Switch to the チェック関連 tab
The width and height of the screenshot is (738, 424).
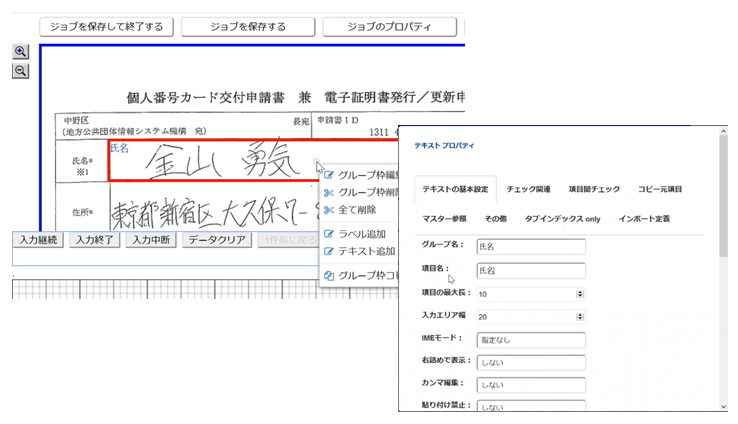(529, 188)
